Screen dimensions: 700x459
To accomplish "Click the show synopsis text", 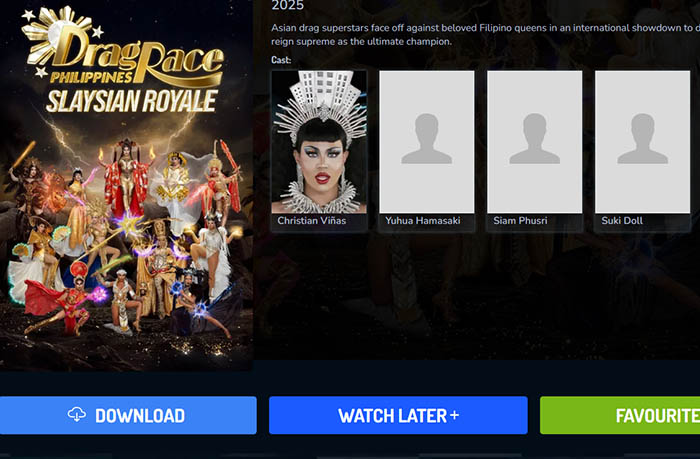I will coord(485,34).
